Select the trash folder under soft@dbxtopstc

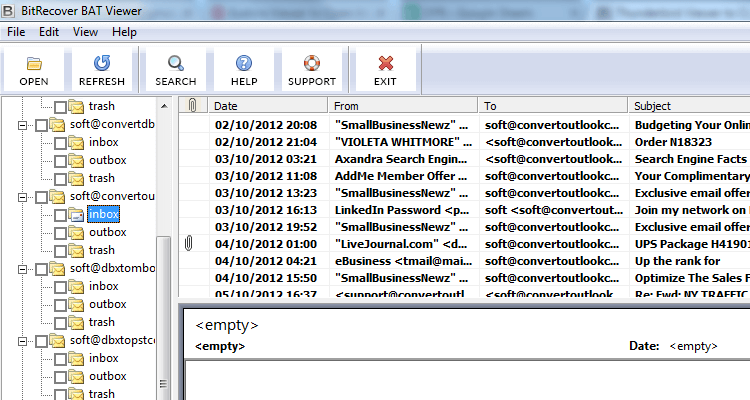[x=101, y=394]
